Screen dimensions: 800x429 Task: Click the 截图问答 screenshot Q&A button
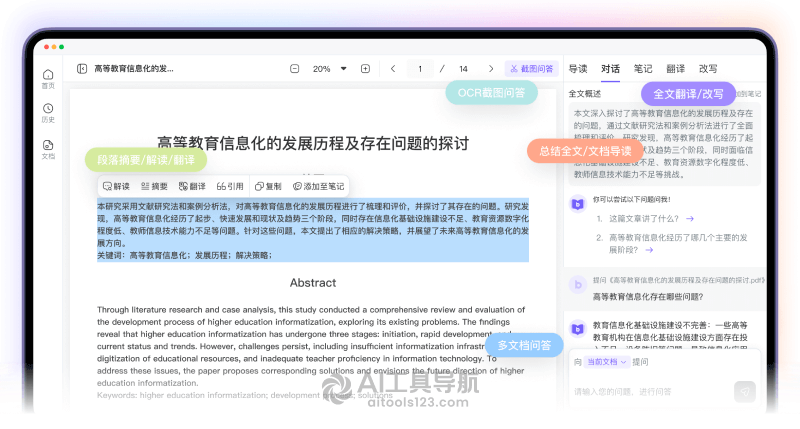[532, 68]
